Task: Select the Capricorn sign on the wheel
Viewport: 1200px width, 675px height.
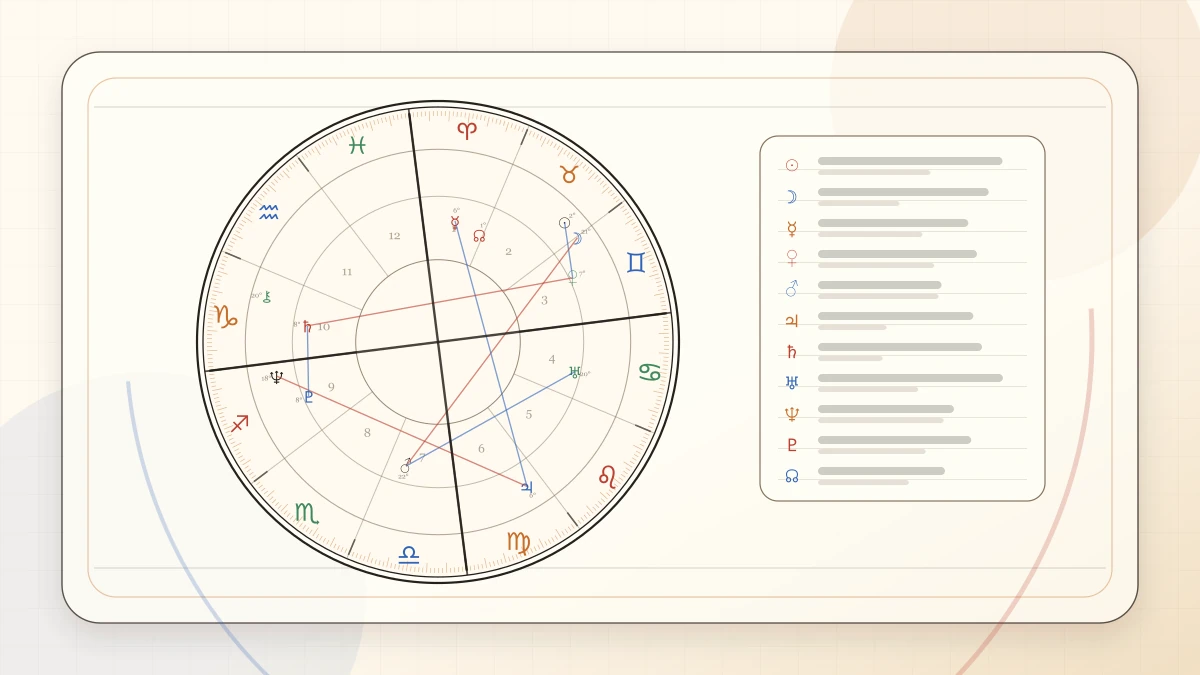Action: [226, 317]
